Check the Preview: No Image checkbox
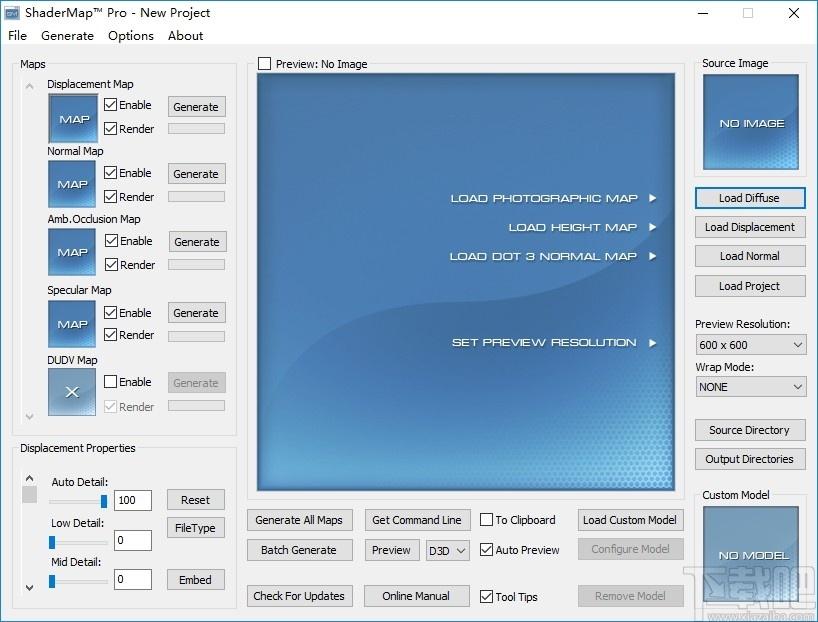The width and height of the screenshot is (818, 622). (264, 64)
